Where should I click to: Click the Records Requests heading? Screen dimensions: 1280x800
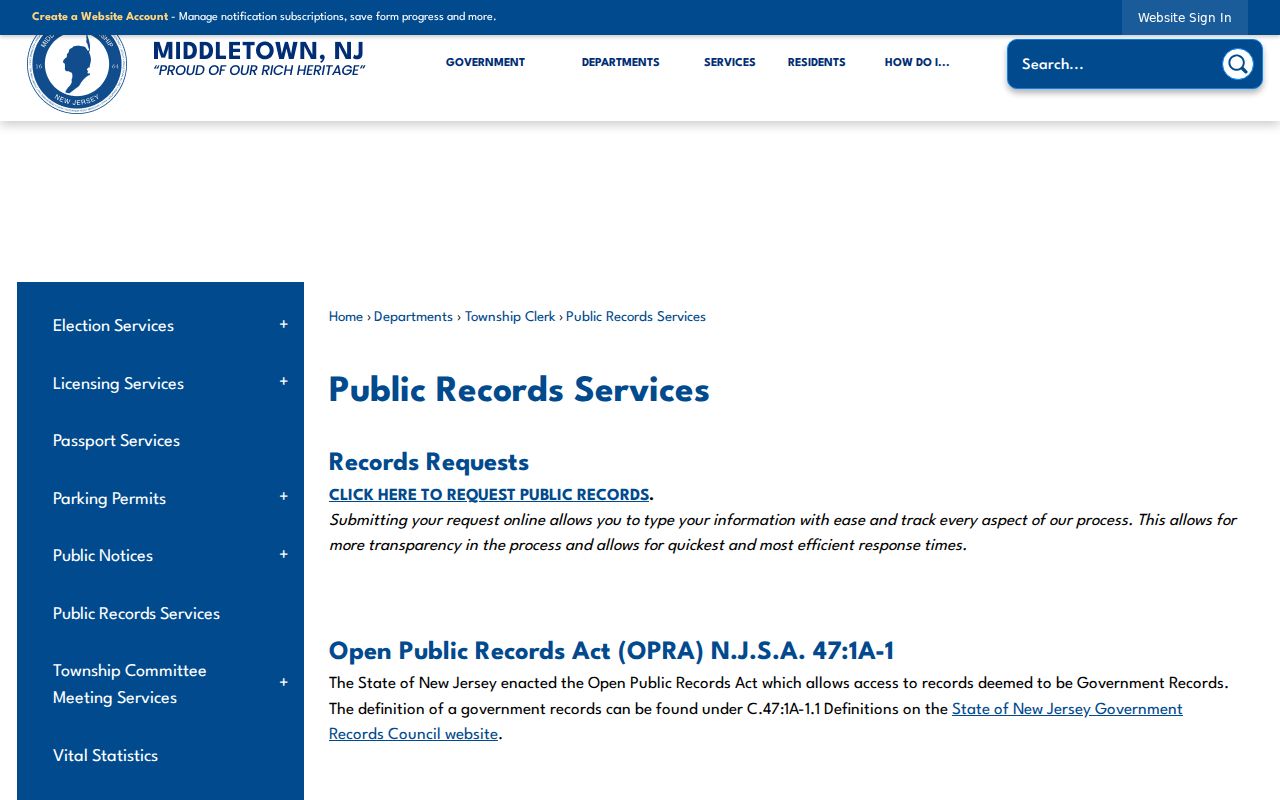[429, 462]
